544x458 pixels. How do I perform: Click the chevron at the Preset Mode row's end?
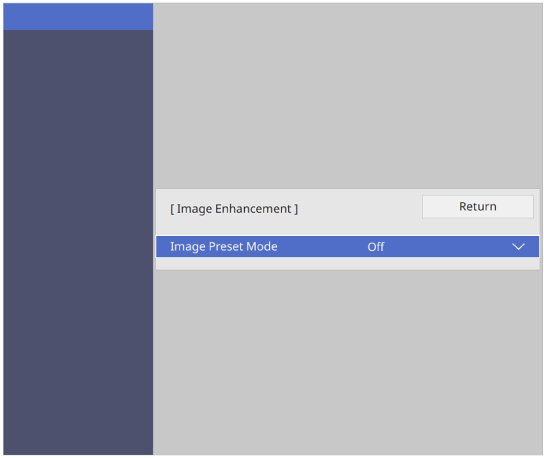[x=518, y=247]
